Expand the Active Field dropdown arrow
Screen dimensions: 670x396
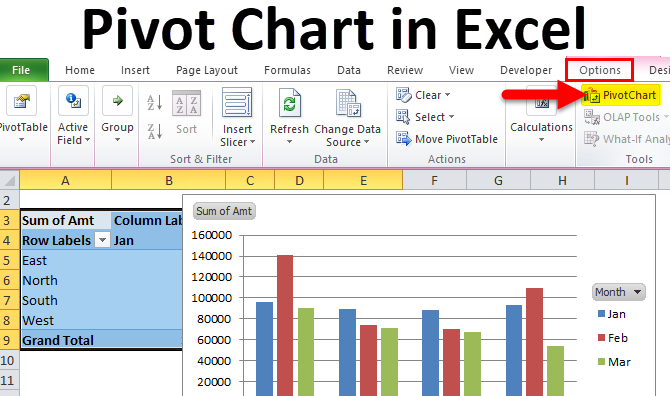point(88,140)
